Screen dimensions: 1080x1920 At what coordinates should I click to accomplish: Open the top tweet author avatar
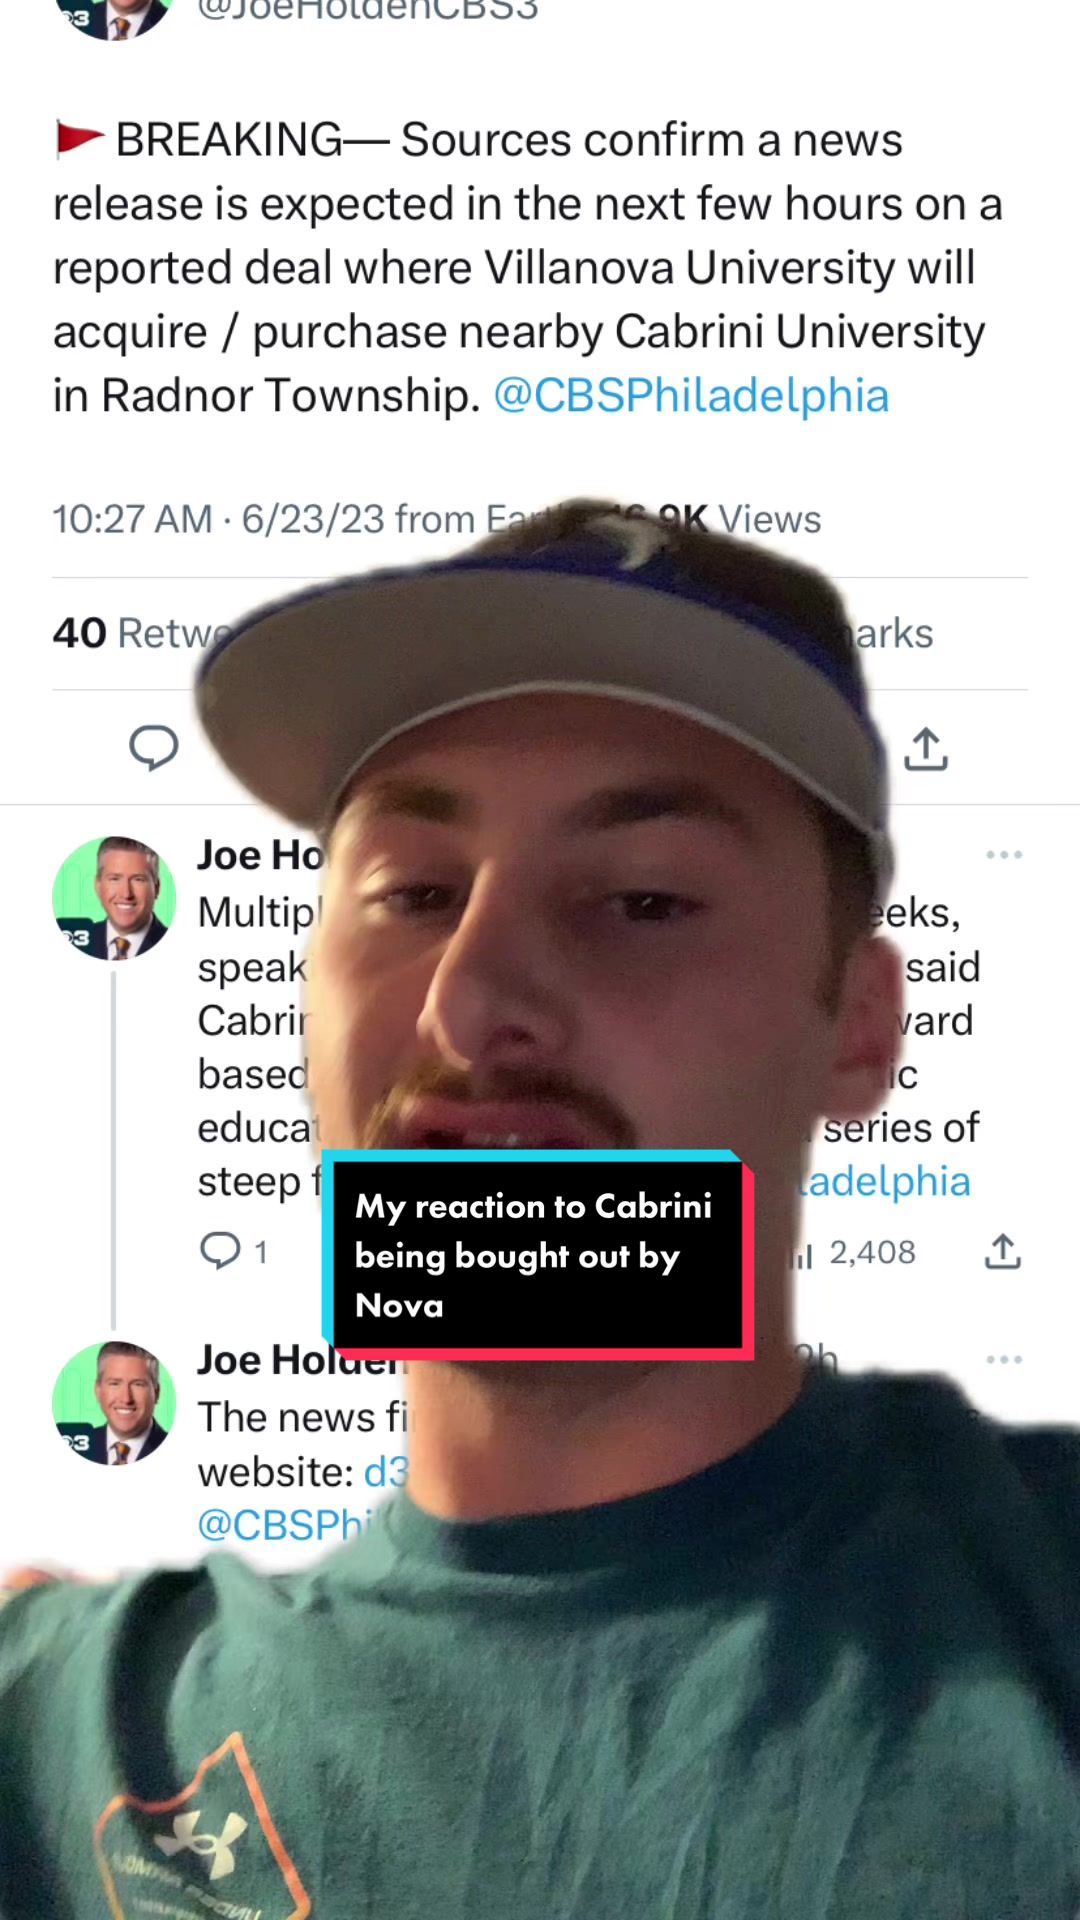click(x=114, y=16)
